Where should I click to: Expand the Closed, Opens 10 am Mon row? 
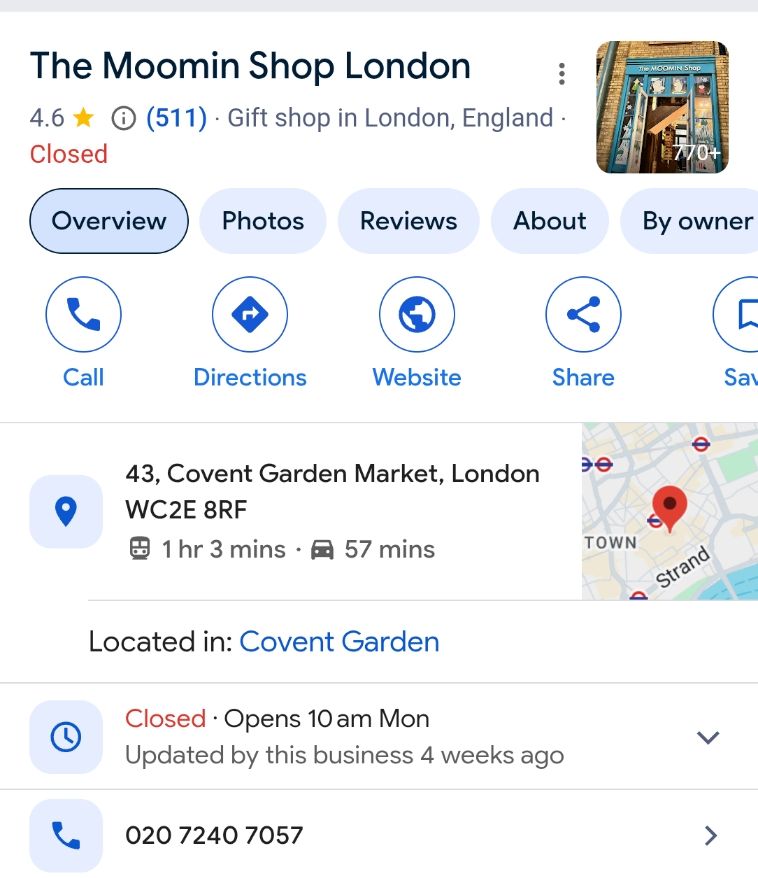click(x=379, y=736)
